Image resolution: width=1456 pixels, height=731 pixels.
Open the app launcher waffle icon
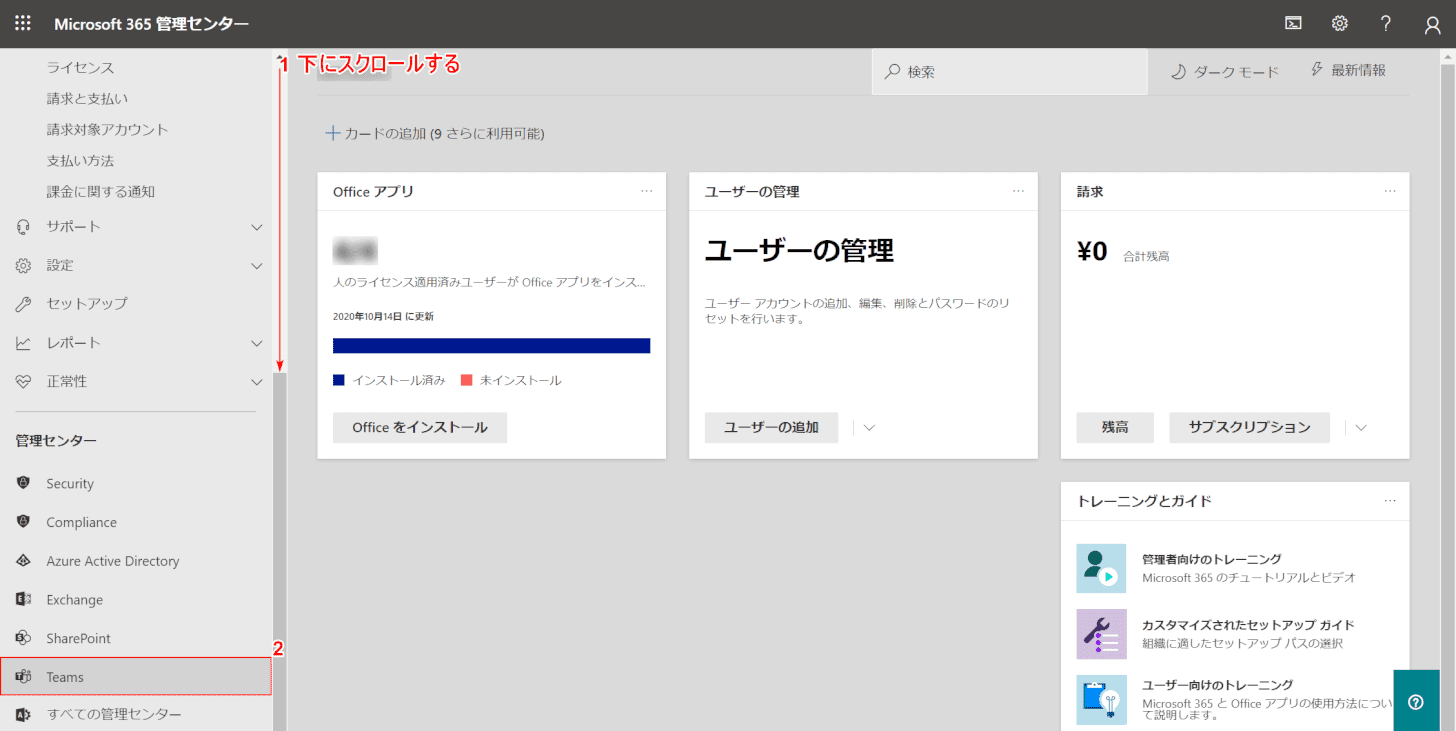click(x=23, y=23)
